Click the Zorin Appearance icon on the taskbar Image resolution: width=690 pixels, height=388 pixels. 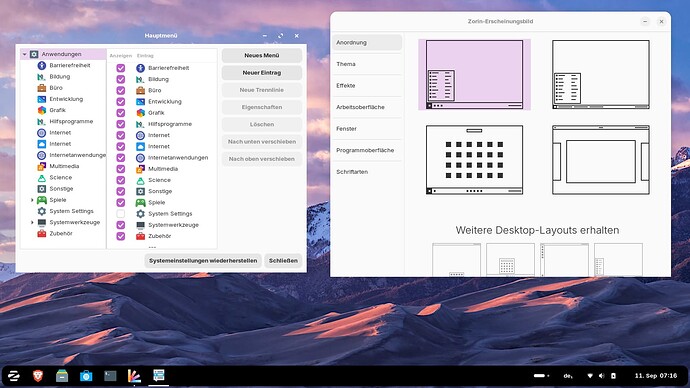coord(134,376)
